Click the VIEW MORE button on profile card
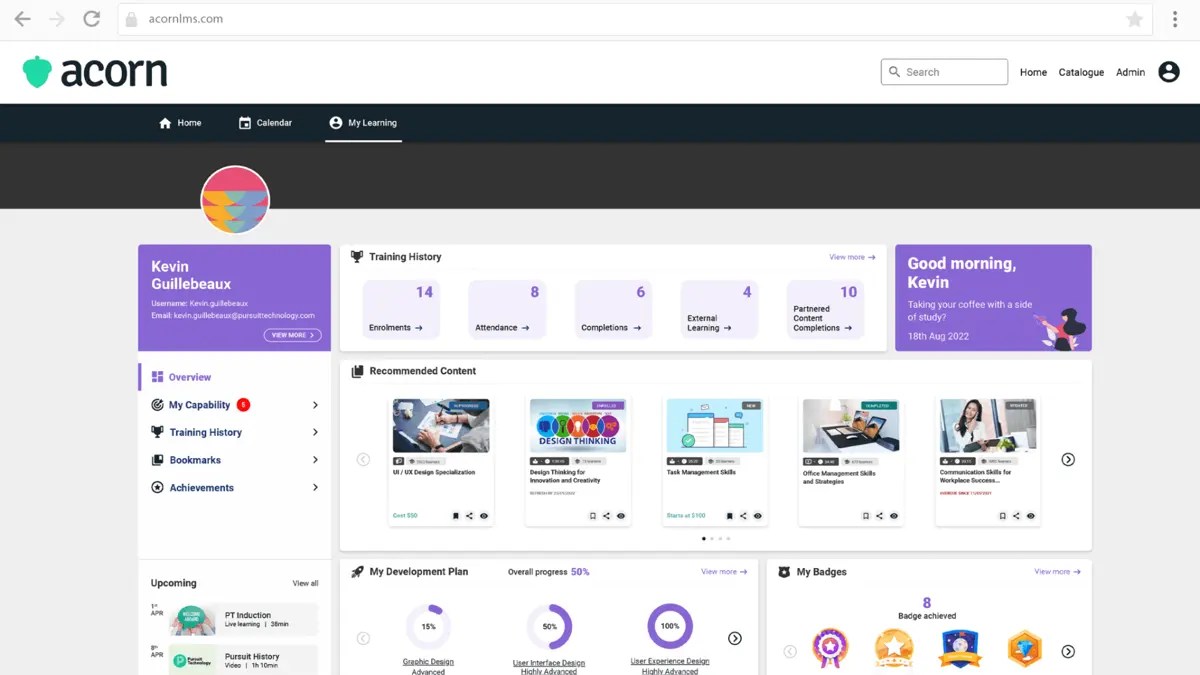 point(292,335)
